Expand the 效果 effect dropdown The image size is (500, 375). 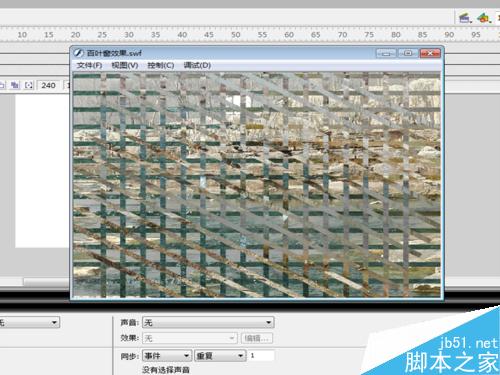(190, 338)
